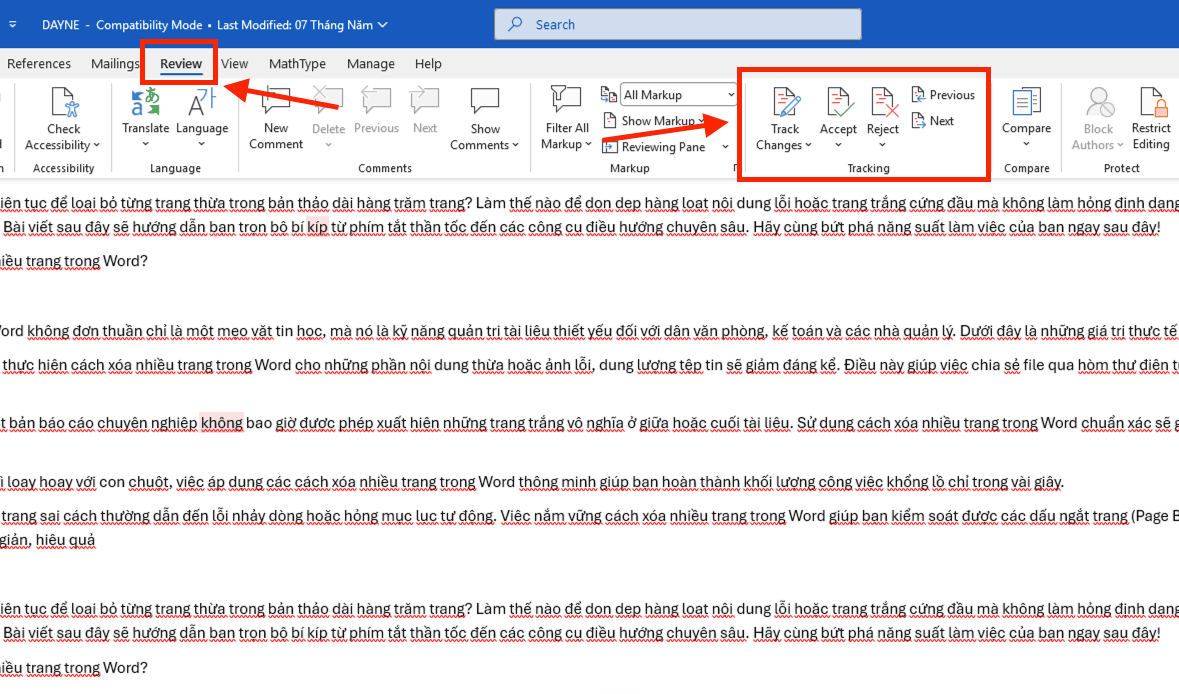This screenshot has width=1179, height=694.
Task: Switch to the View tab
Action: pyautogui.click(x=235, y=64)
